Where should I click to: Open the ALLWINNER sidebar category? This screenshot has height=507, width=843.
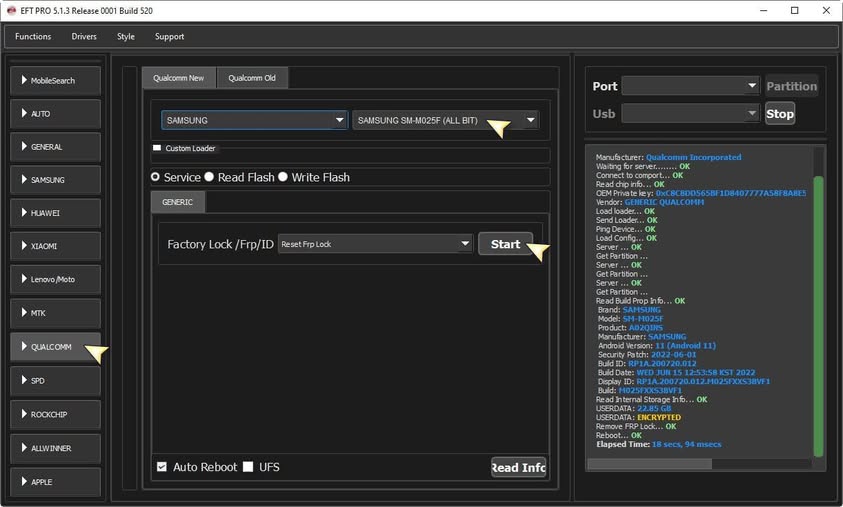pyautogui.click(x=55, y=448)
